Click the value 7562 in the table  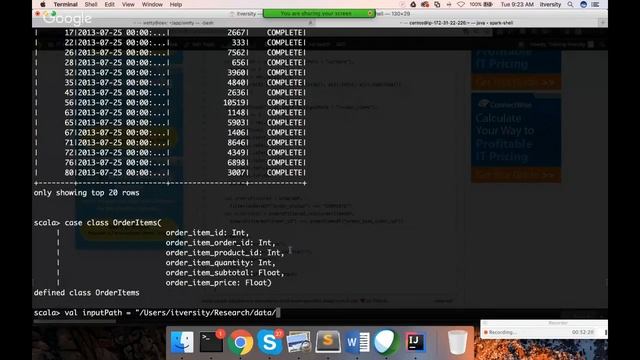pos(236,53)
